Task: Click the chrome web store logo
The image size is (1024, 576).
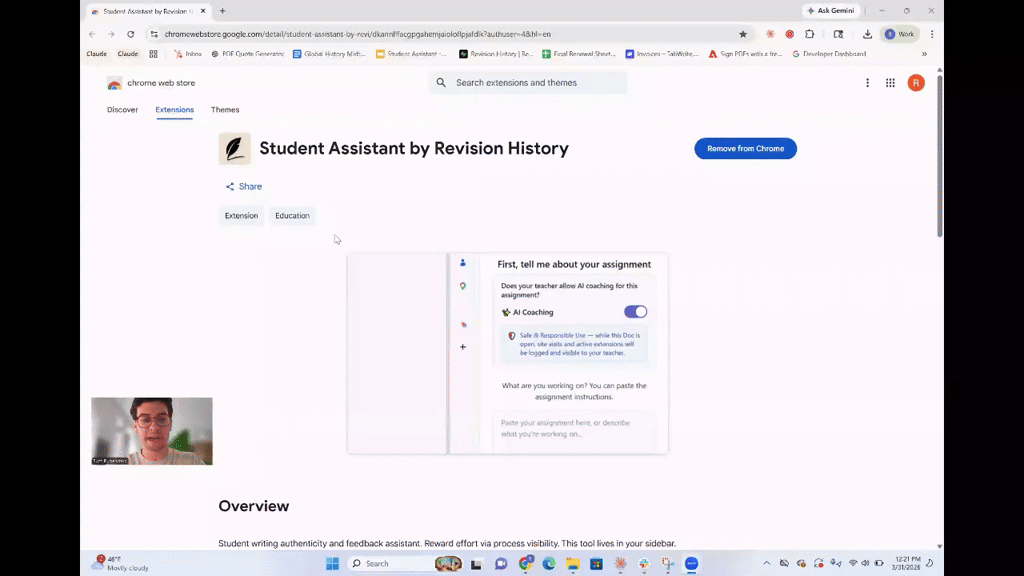Action: click(151, 83)
